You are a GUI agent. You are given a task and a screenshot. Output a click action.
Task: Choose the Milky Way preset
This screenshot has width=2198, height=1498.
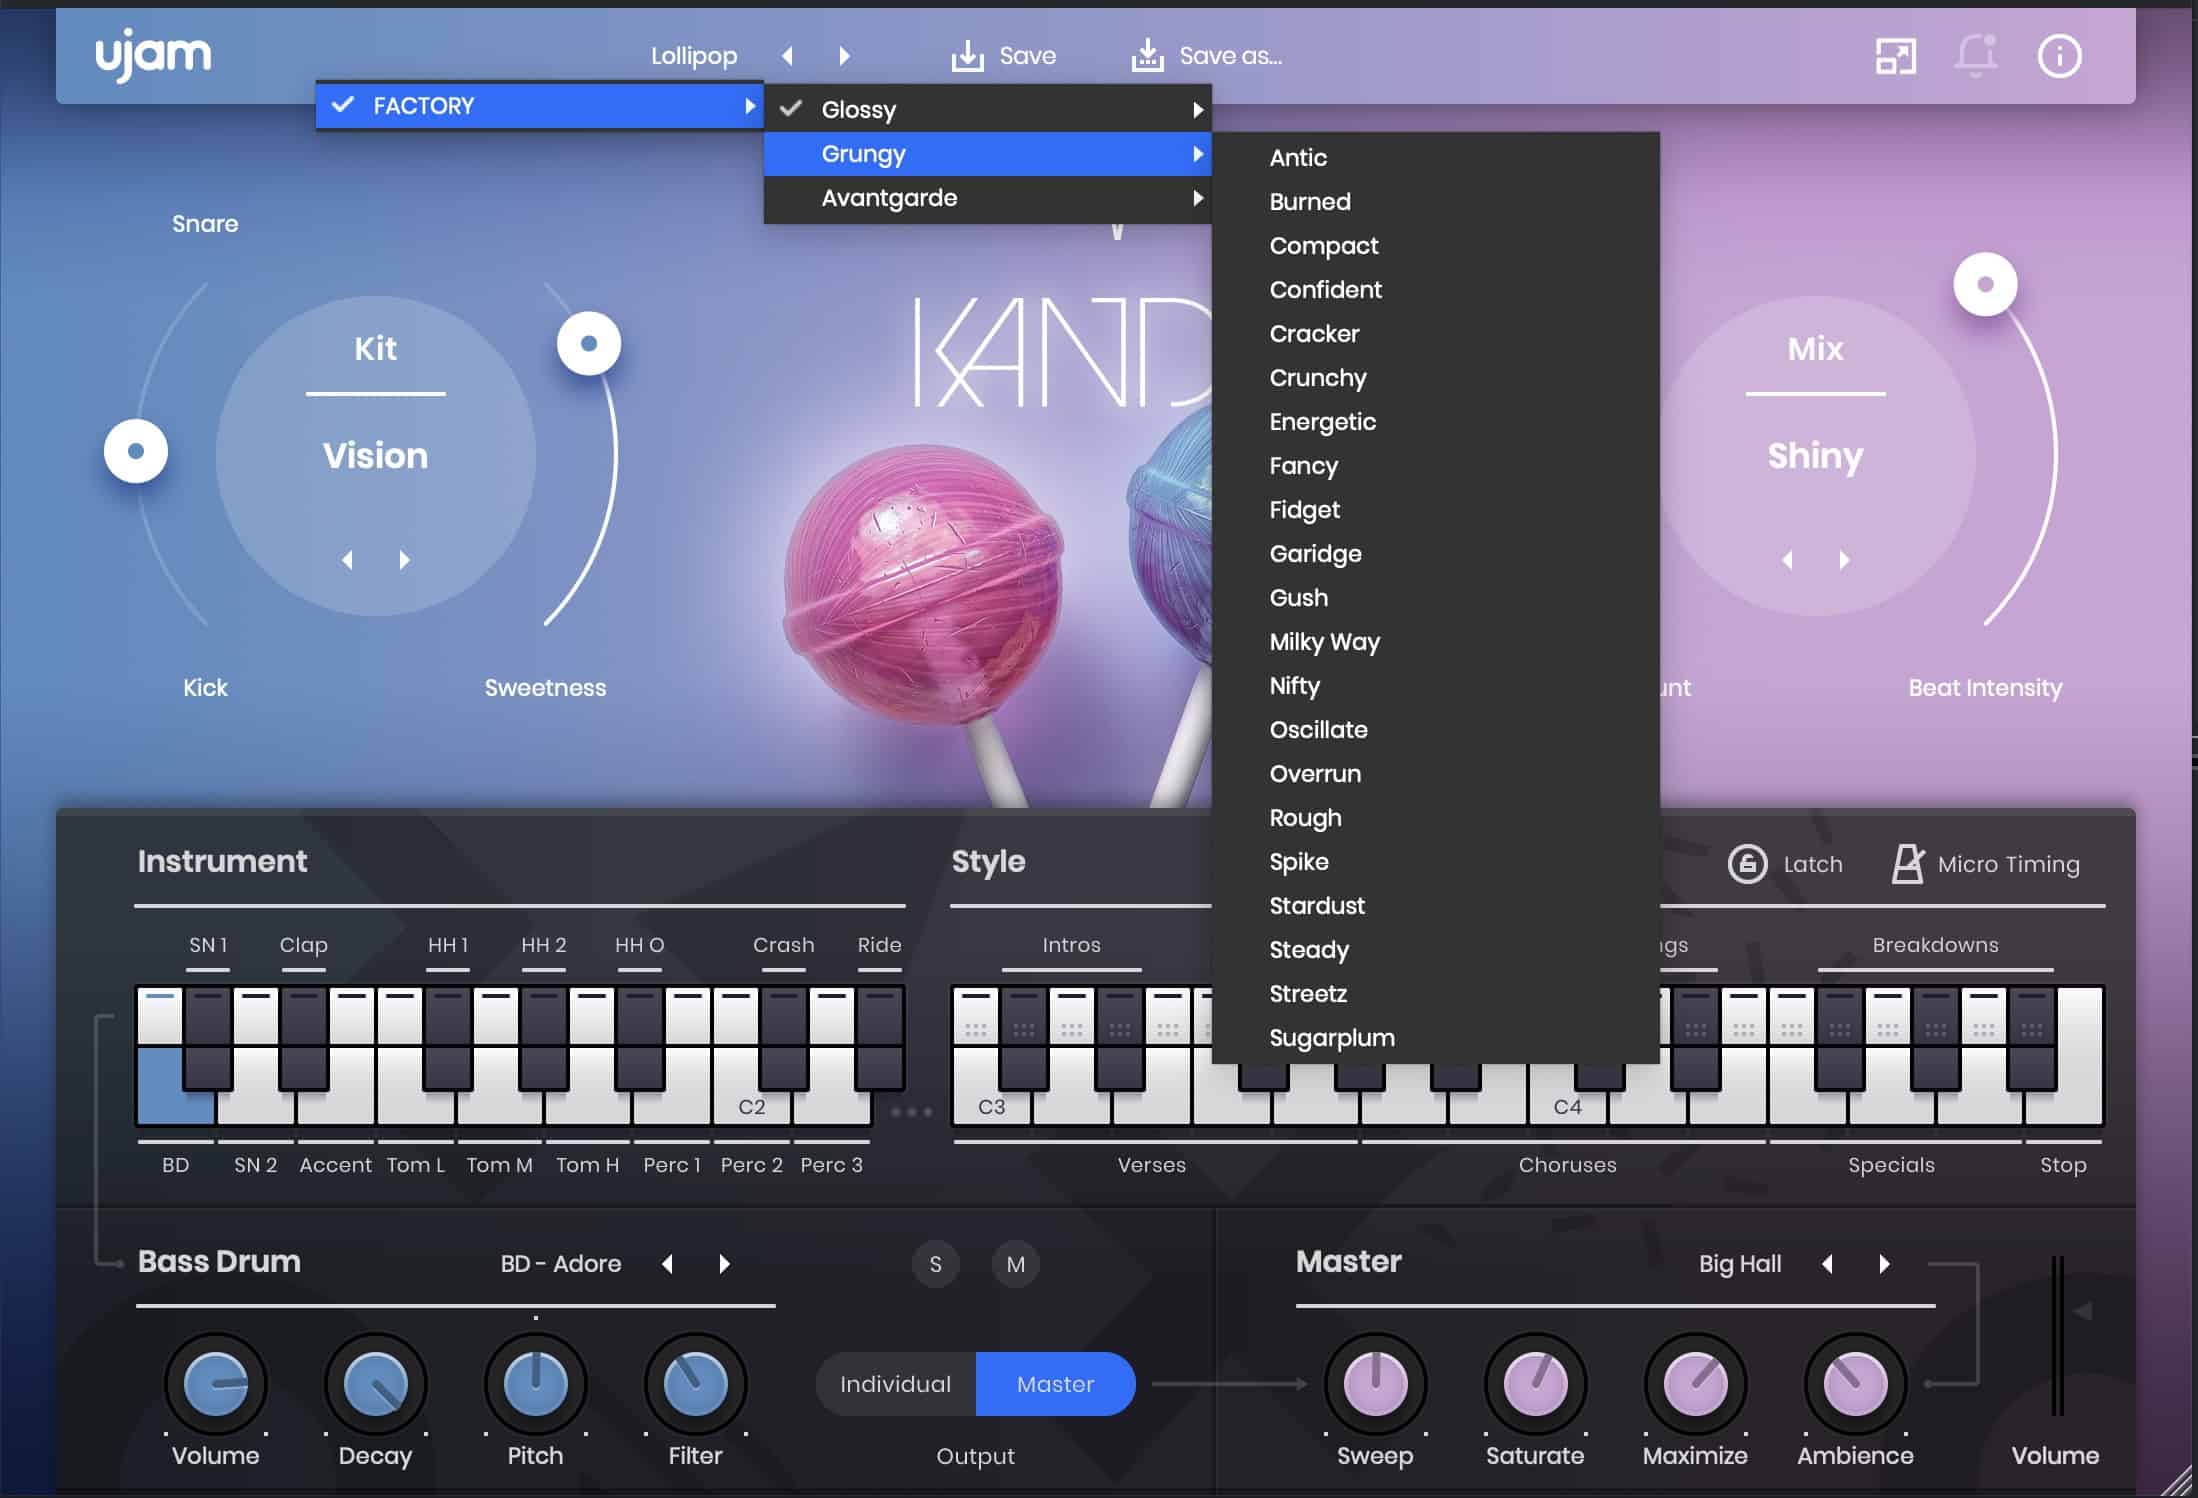tap(1436, 642)
